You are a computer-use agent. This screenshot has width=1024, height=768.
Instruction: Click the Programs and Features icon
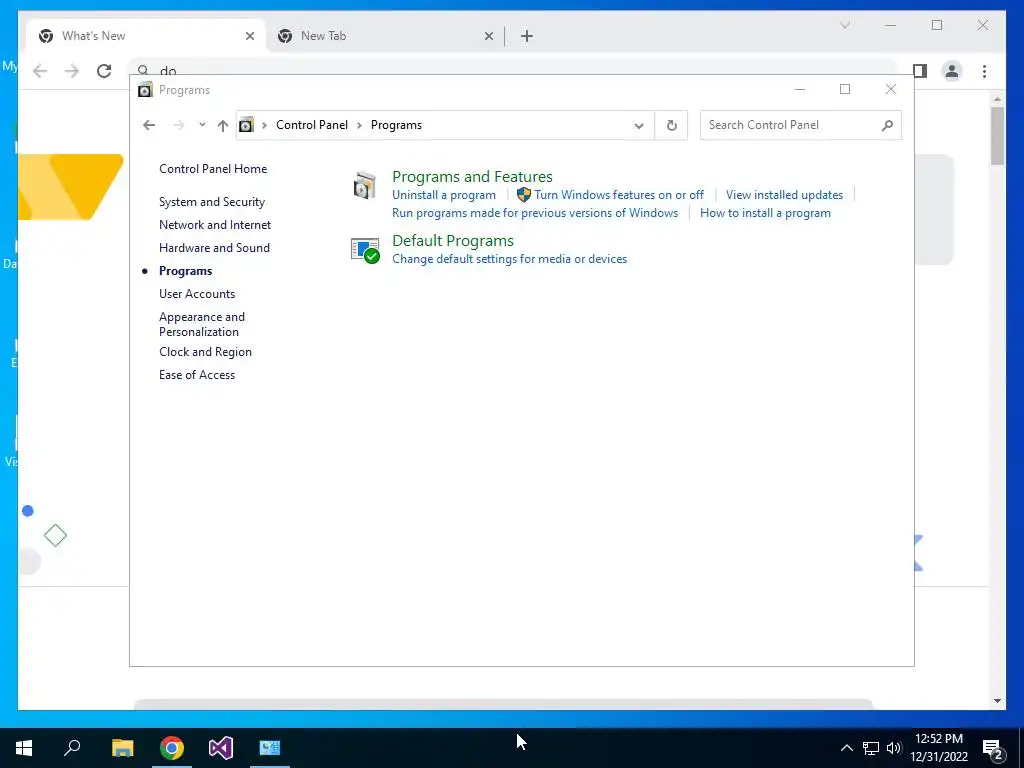(x=364, y=185)
